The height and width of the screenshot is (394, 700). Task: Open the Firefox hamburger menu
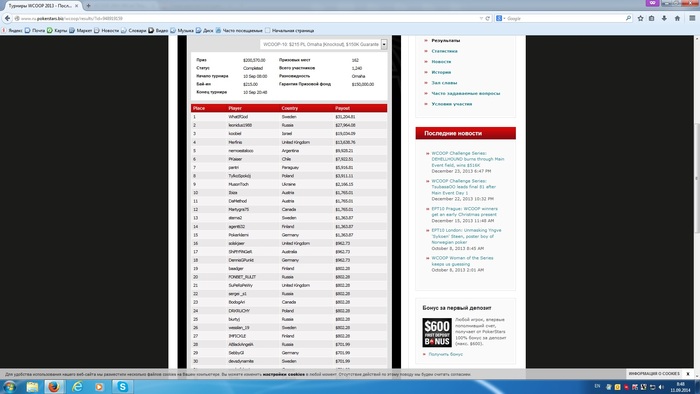(692, 18)
